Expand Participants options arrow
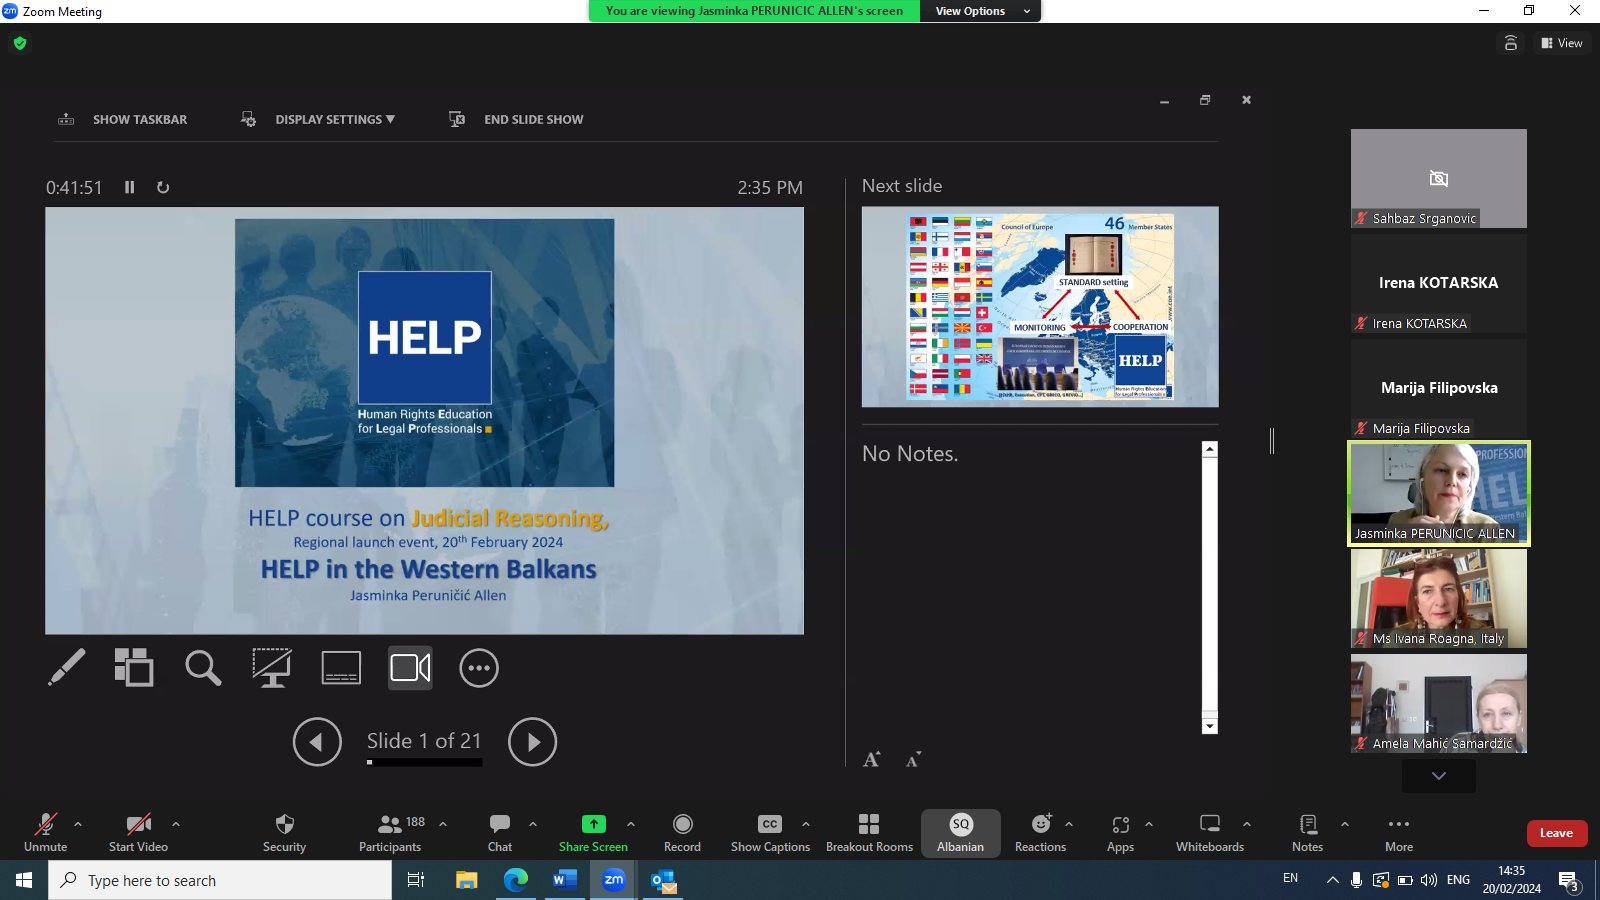1600x900 pixels. coord(443,824)
